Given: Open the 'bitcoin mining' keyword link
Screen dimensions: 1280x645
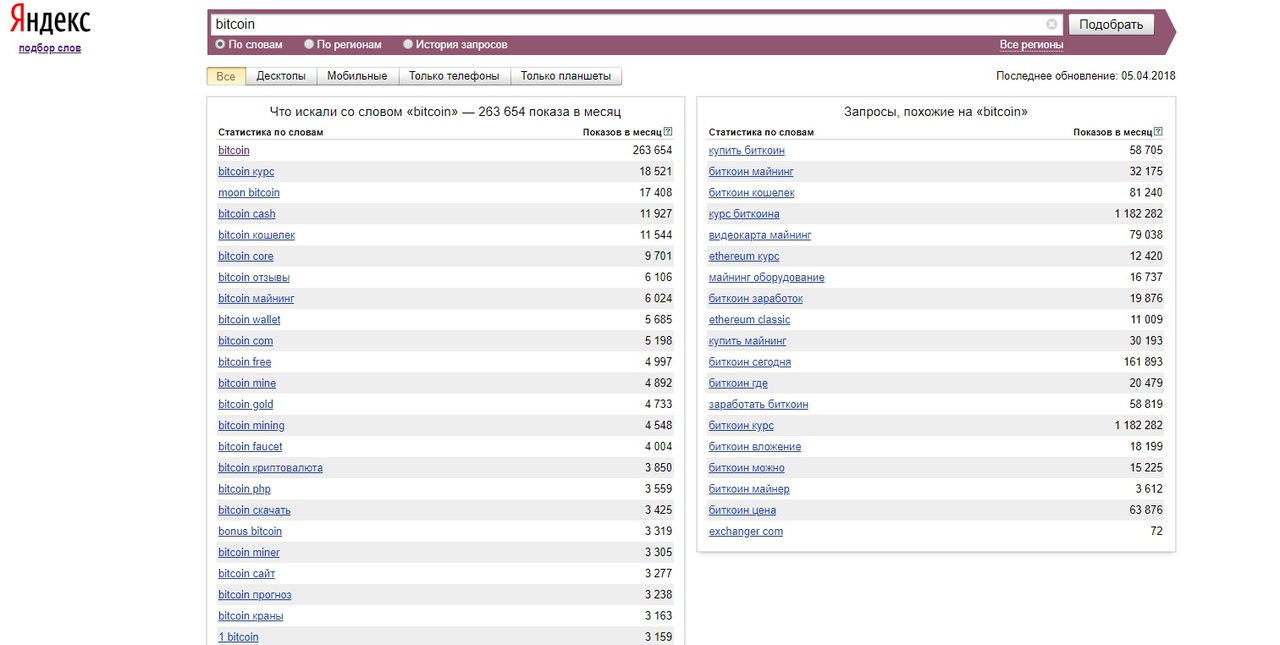Looking at the screenshot, I should tap(251, 426).
